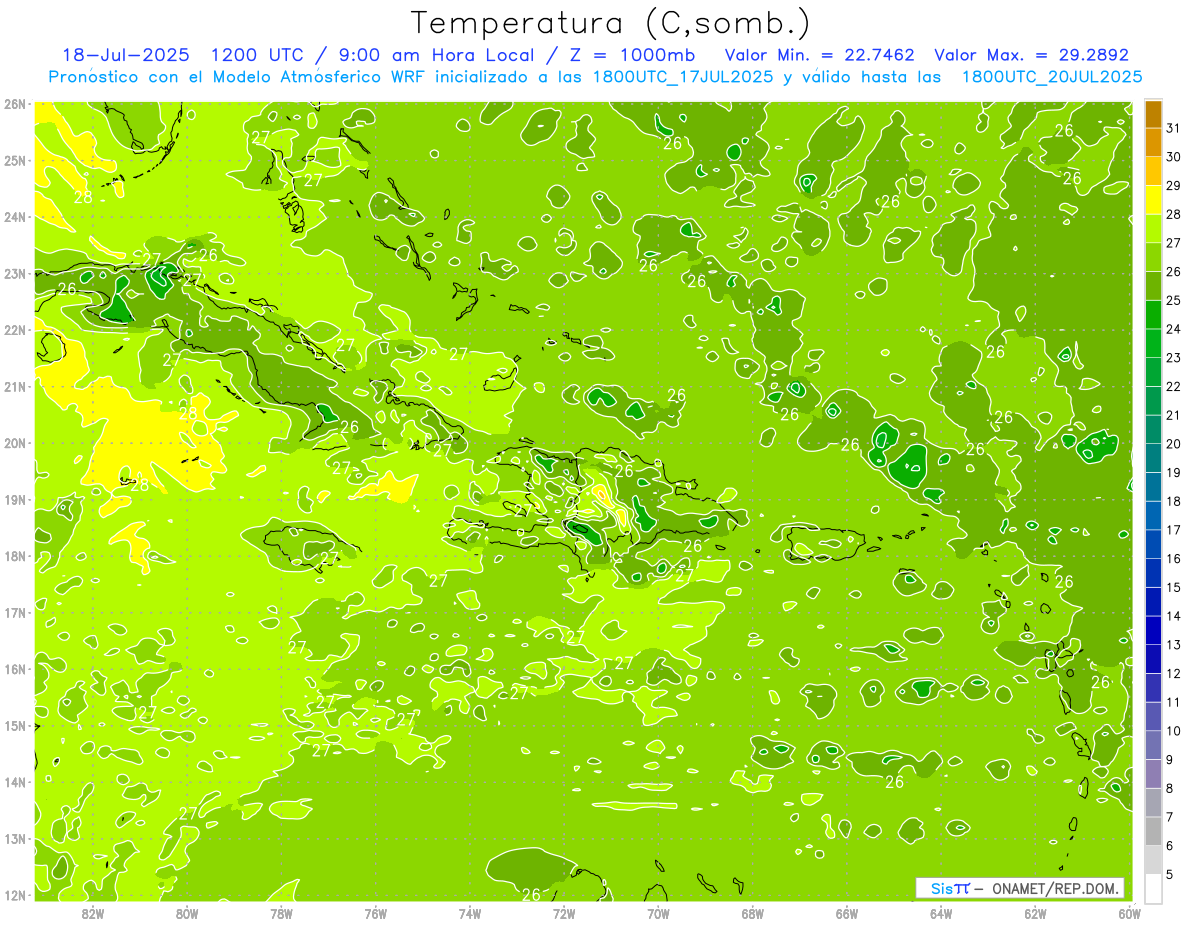1200x927 pixels.
Task: Click the legend label '16'
Action: [1173, 558]
